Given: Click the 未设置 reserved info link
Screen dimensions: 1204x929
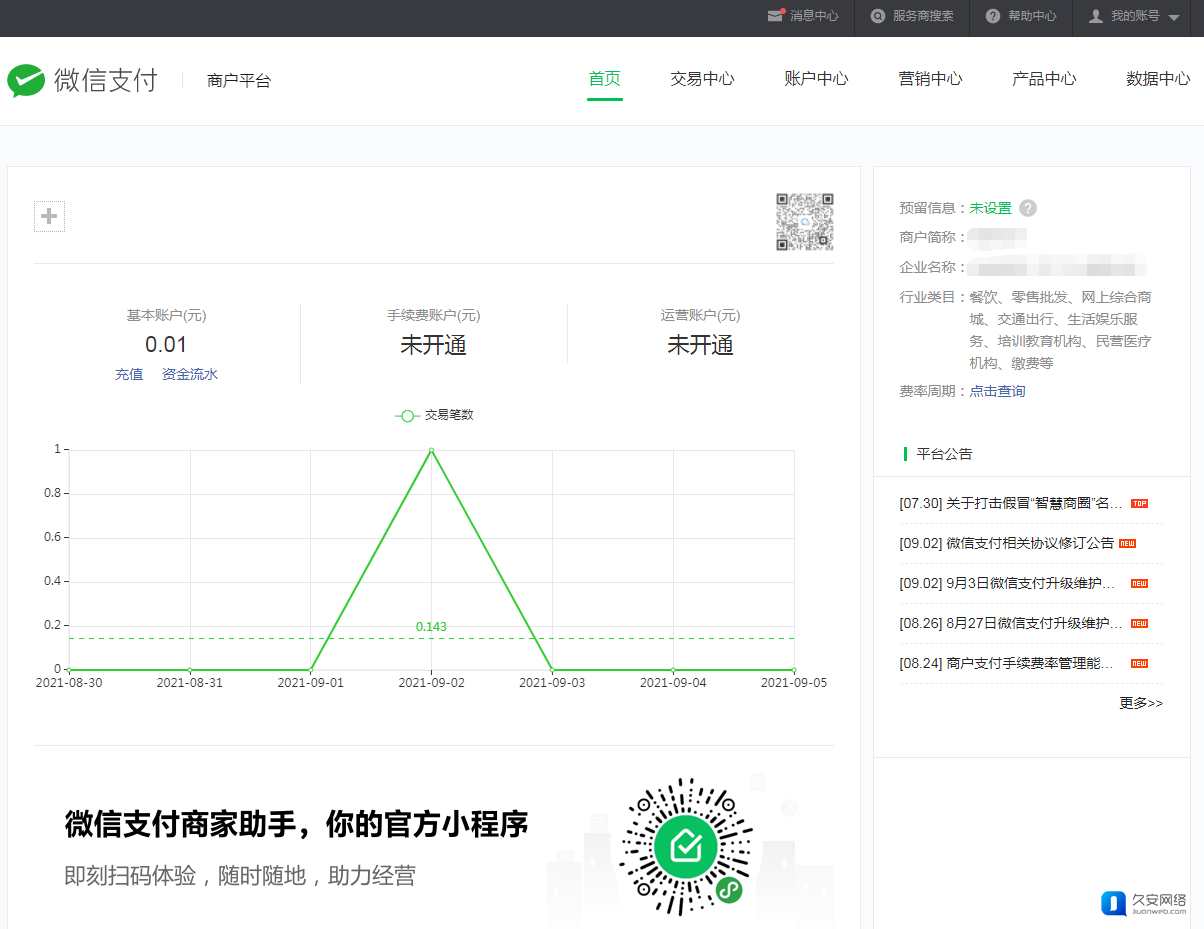Looking at the screenshot, I should pyautogui.click(x=991, y=208).
